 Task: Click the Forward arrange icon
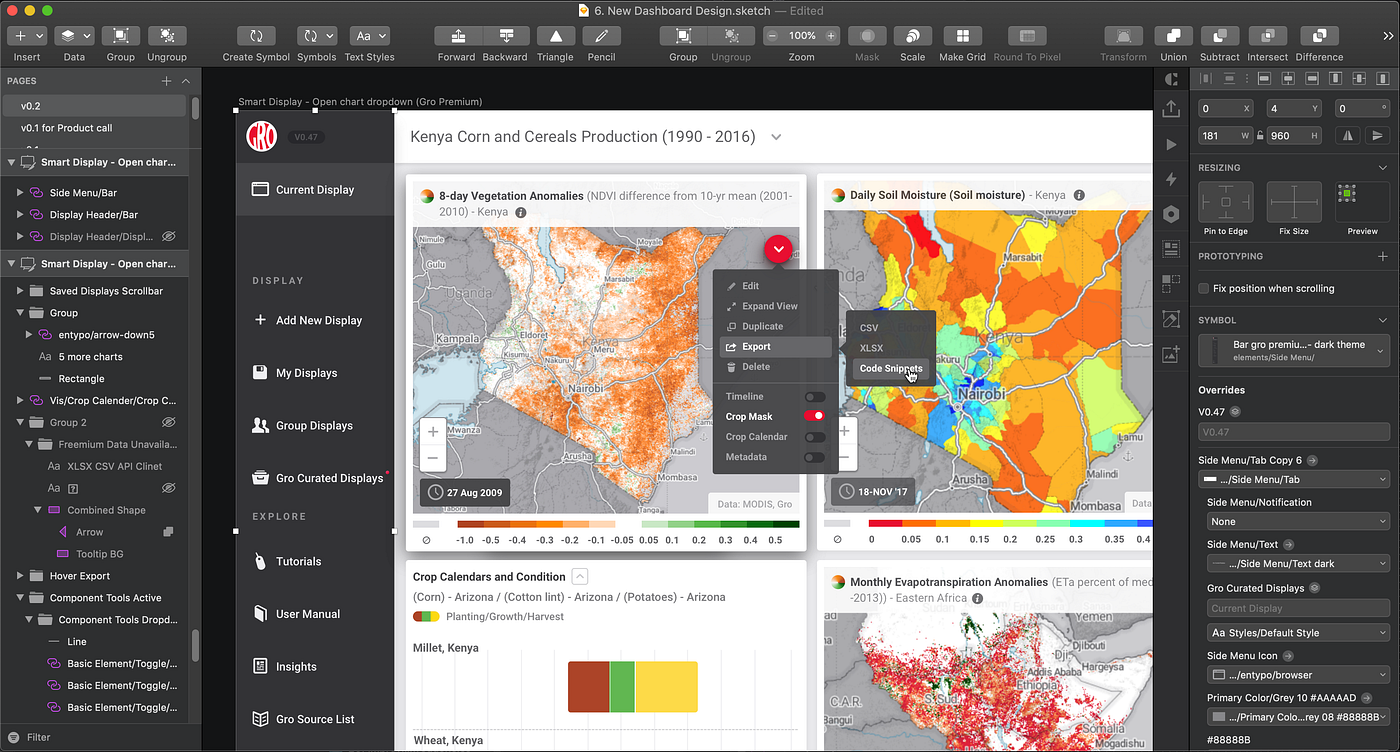point(457,35)
